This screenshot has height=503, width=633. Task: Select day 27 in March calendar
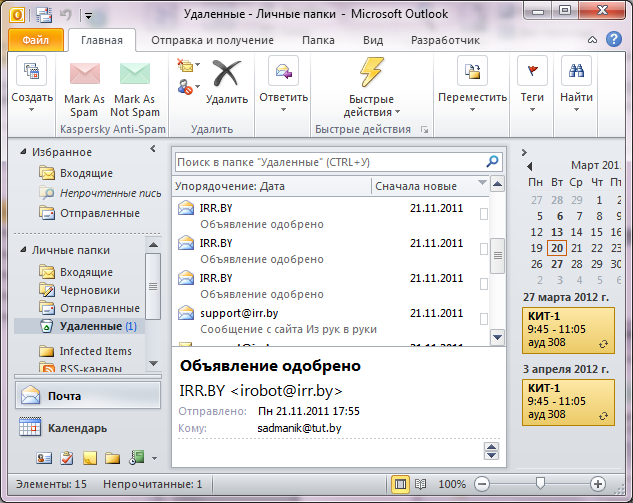coord(557,264)
